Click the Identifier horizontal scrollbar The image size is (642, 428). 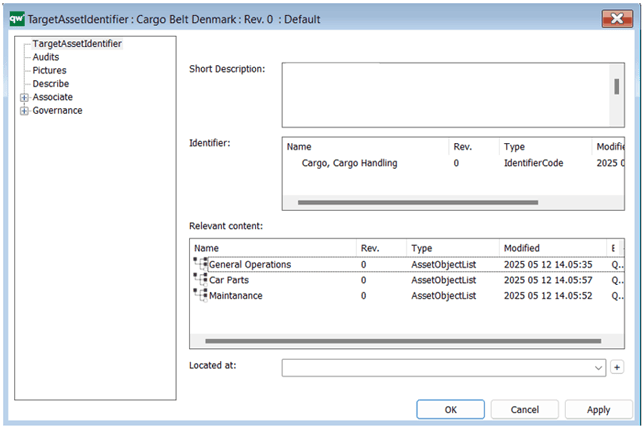point(418,202)
